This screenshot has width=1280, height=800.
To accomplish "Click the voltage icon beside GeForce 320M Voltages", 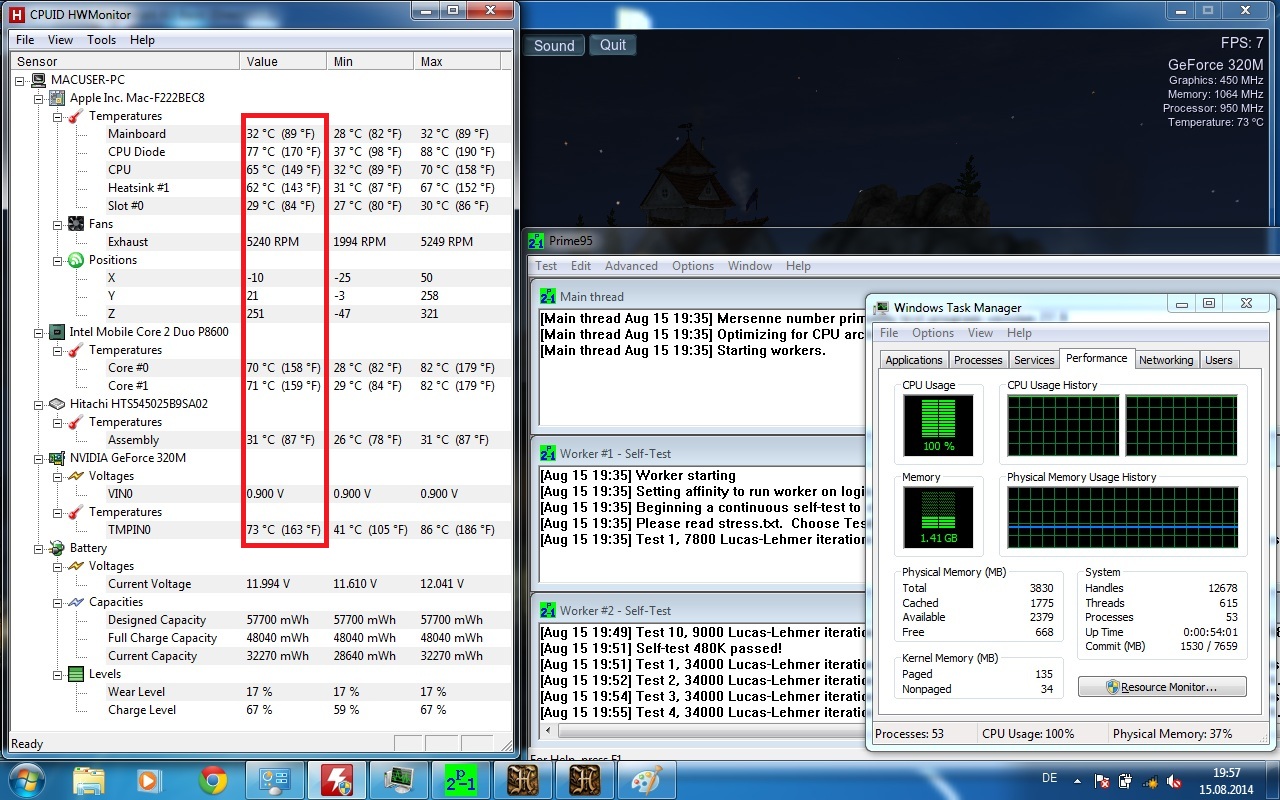I will point(76,476).
